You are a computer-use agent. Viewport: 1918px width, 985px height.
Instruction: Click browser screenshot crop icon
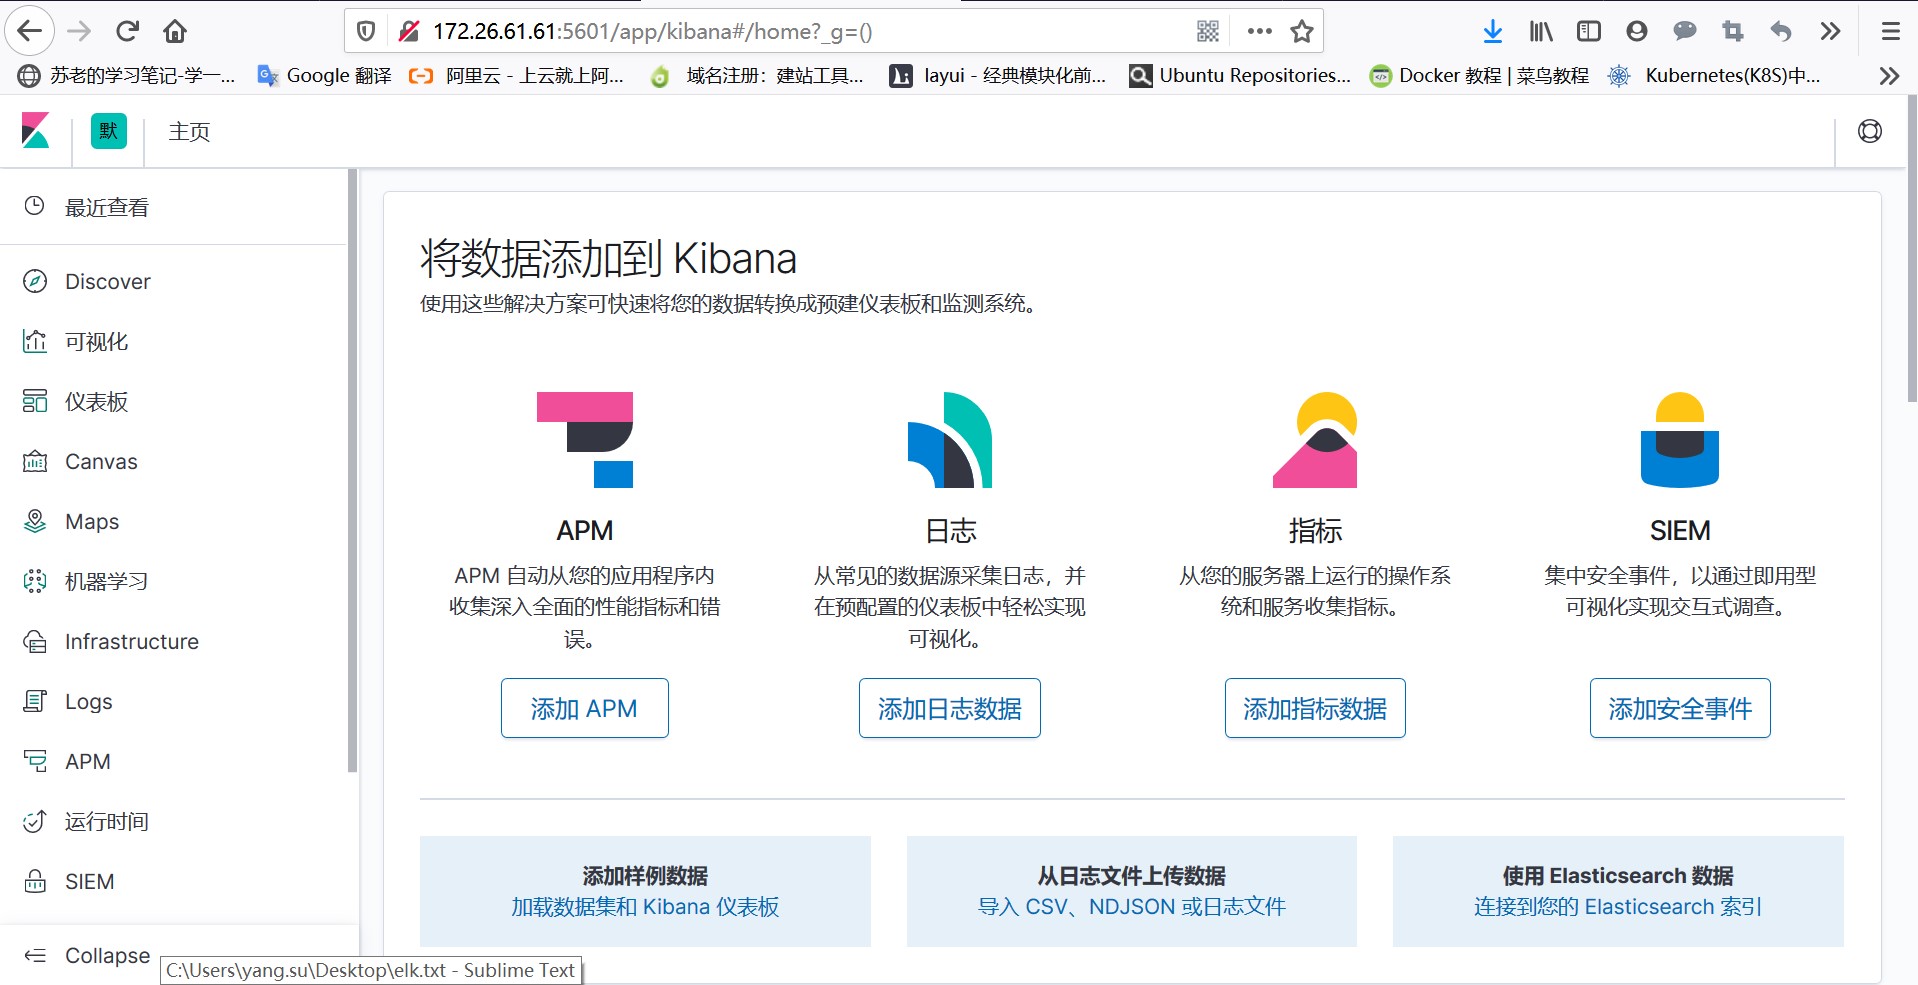pyautogui.click(x=1733, y=31)
